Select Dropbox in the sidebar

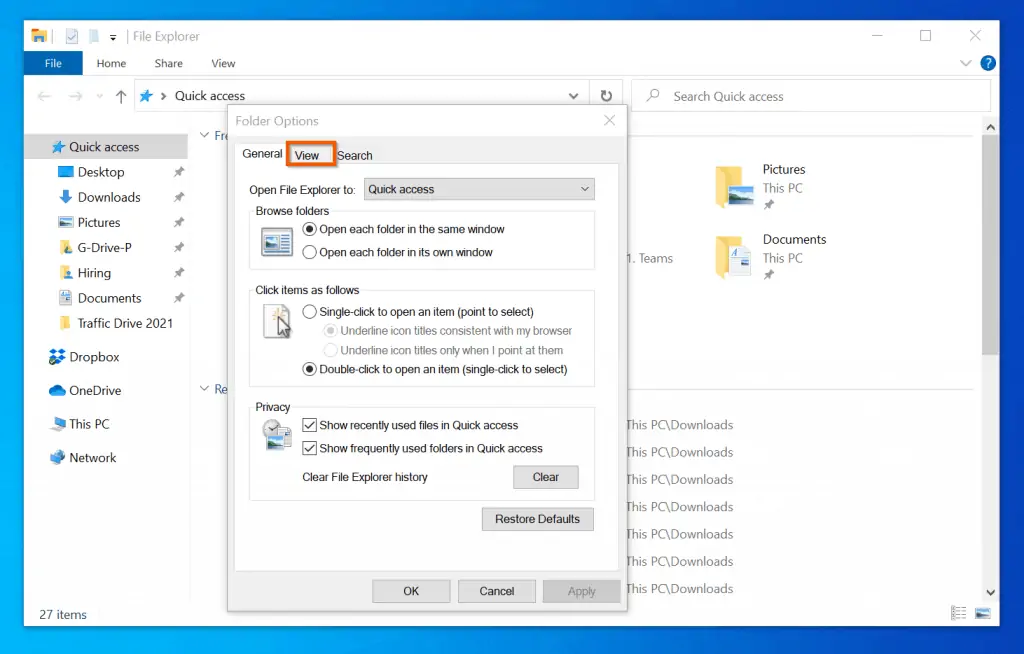coord(95,357)
